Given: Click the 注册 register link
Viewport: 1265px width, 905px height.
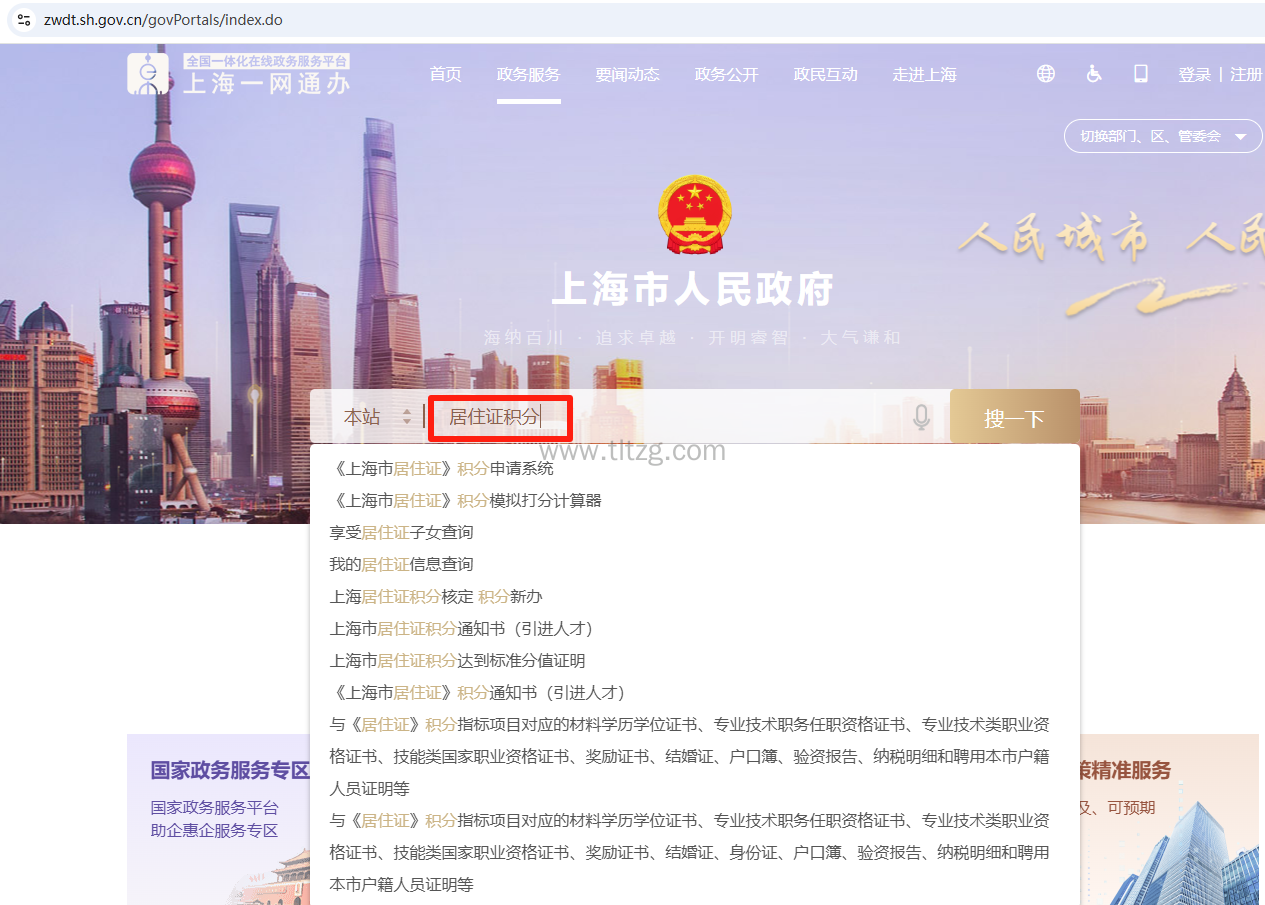Looking at the screenshot, I should [1245, 75].
